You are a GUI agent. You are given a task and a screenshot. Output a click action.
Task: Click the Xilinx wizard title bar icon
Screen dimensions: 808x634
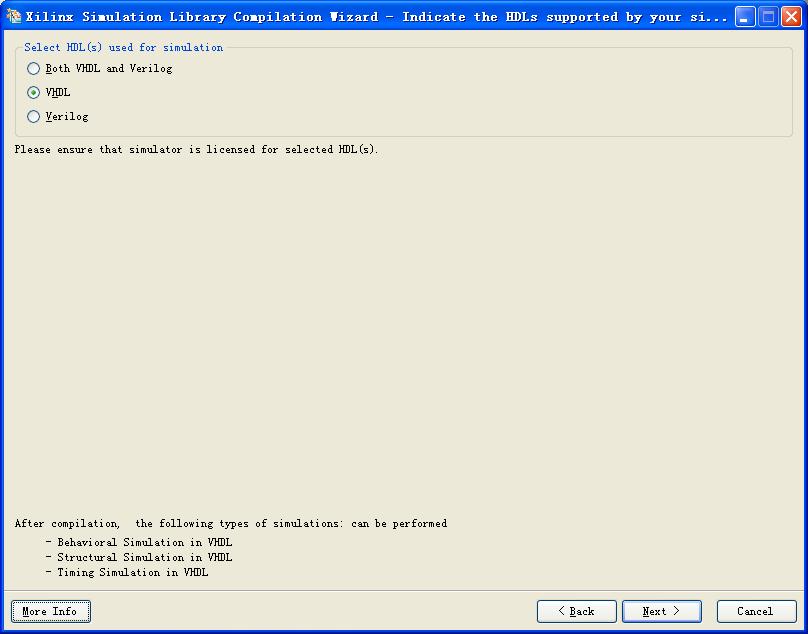[x=13, y=16]
